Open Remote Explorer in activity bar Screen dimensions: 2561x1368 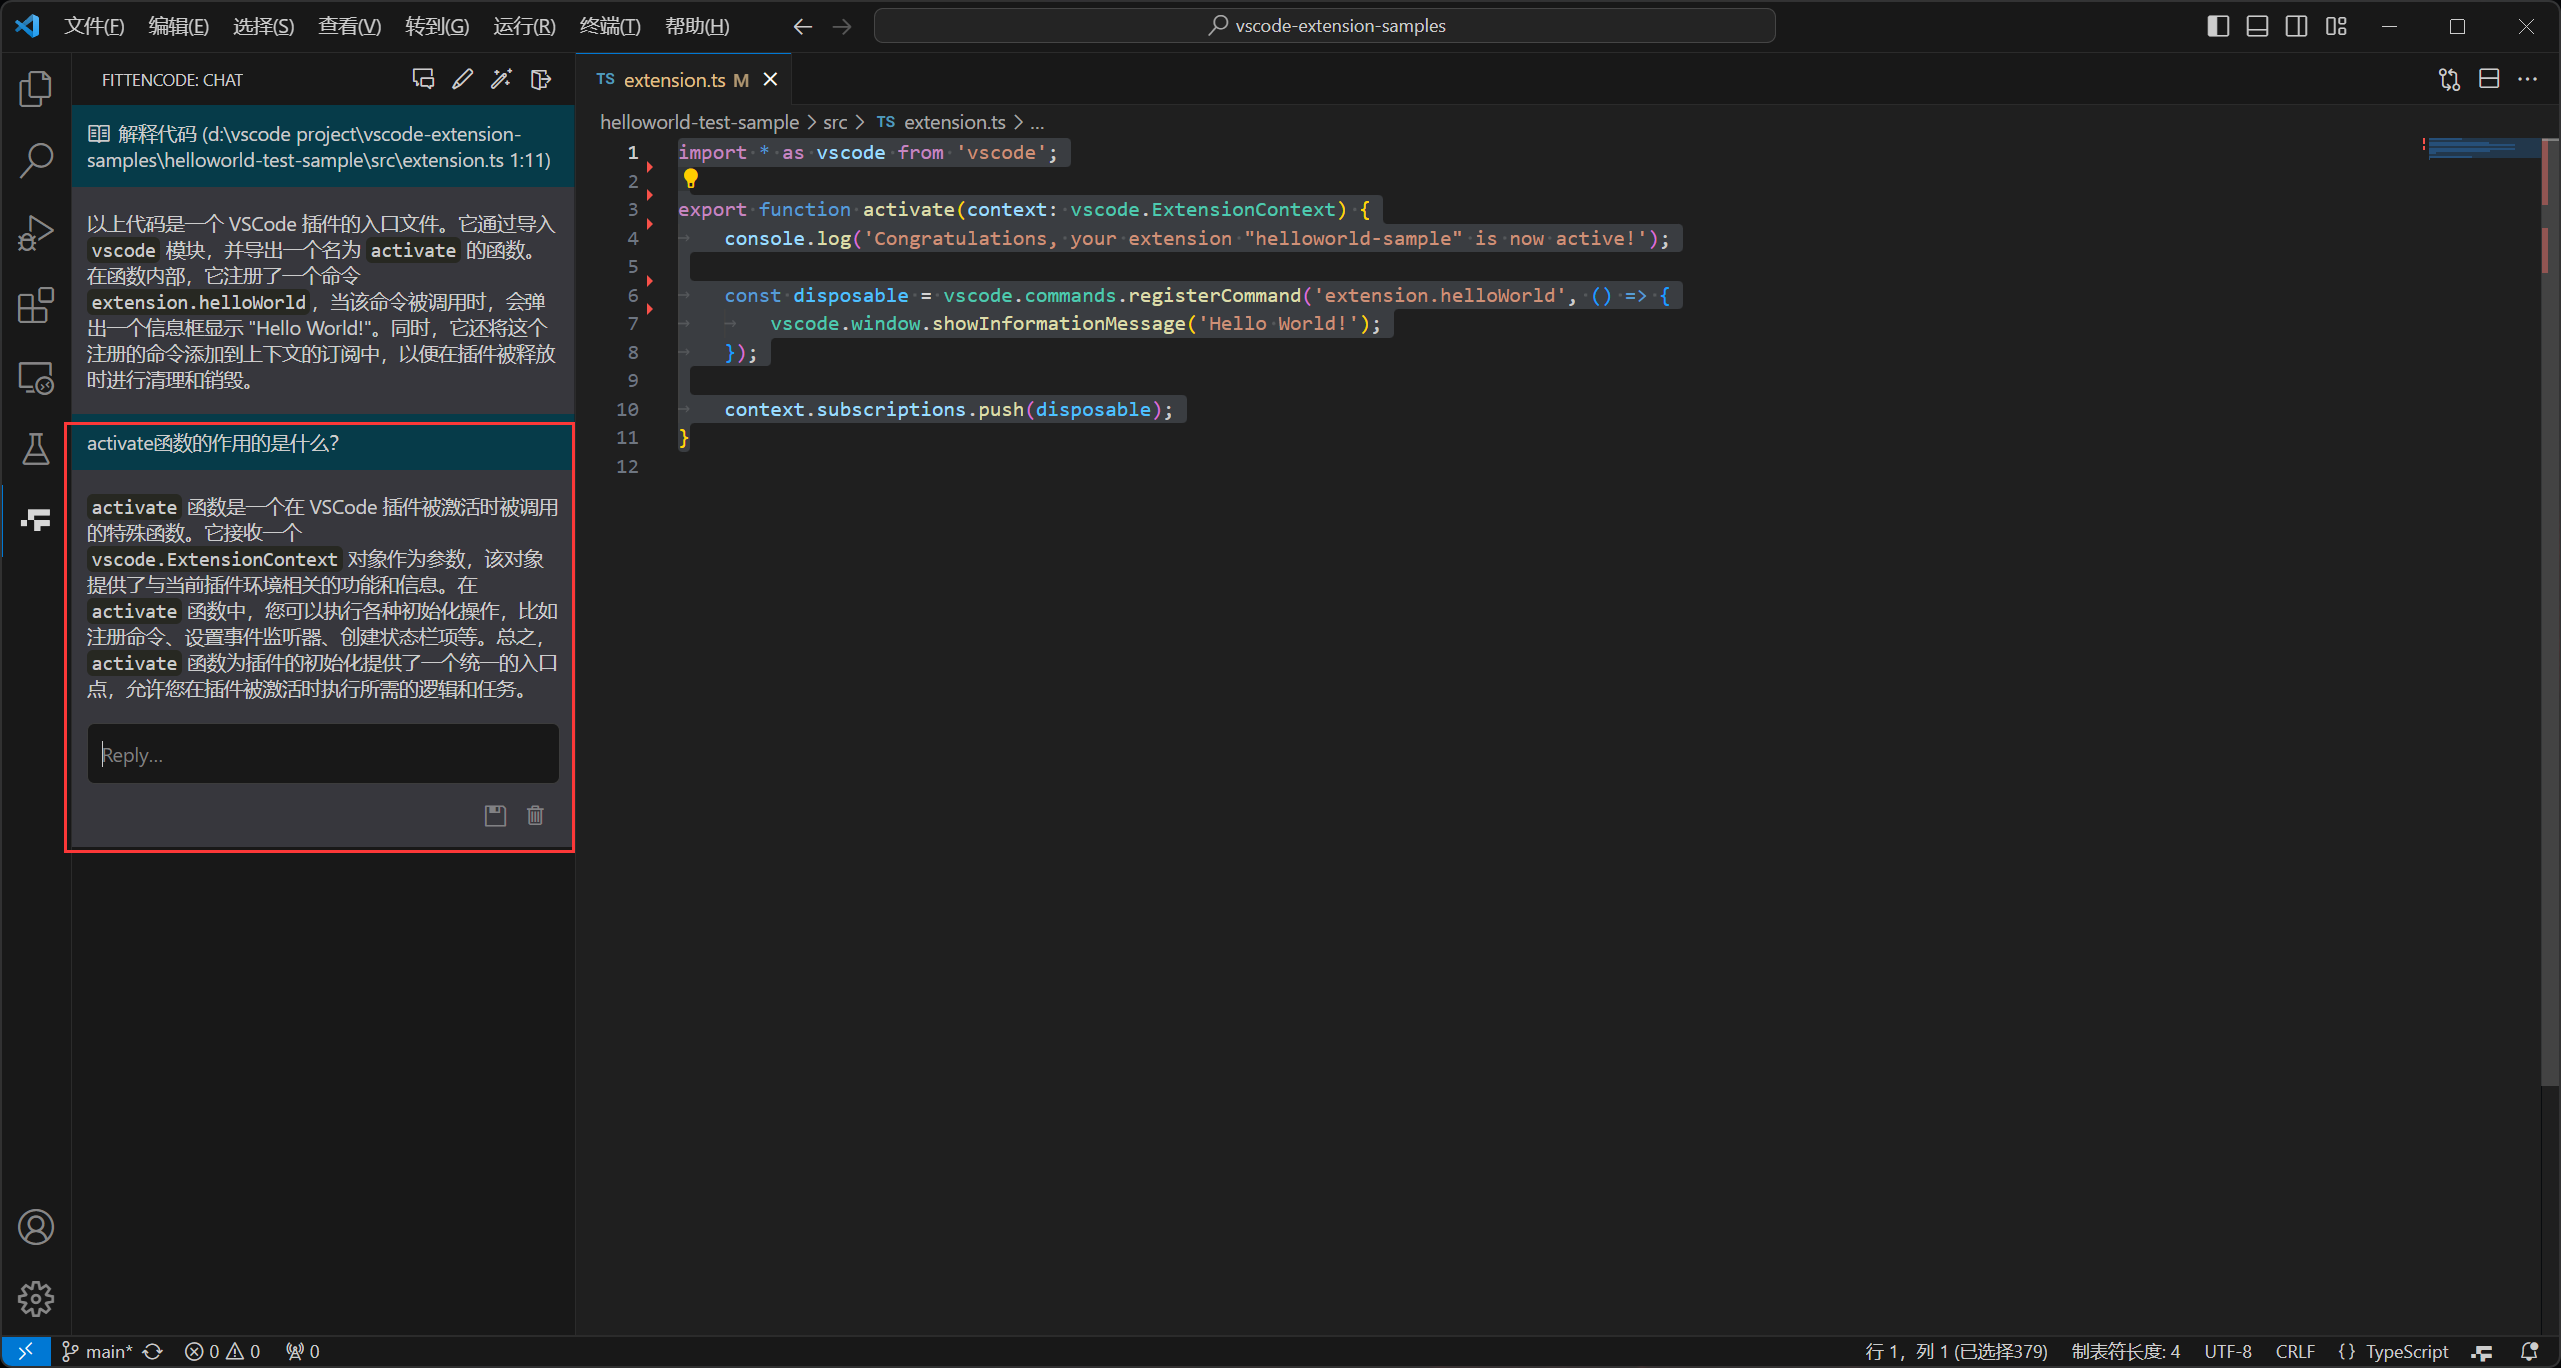[36, 378]
